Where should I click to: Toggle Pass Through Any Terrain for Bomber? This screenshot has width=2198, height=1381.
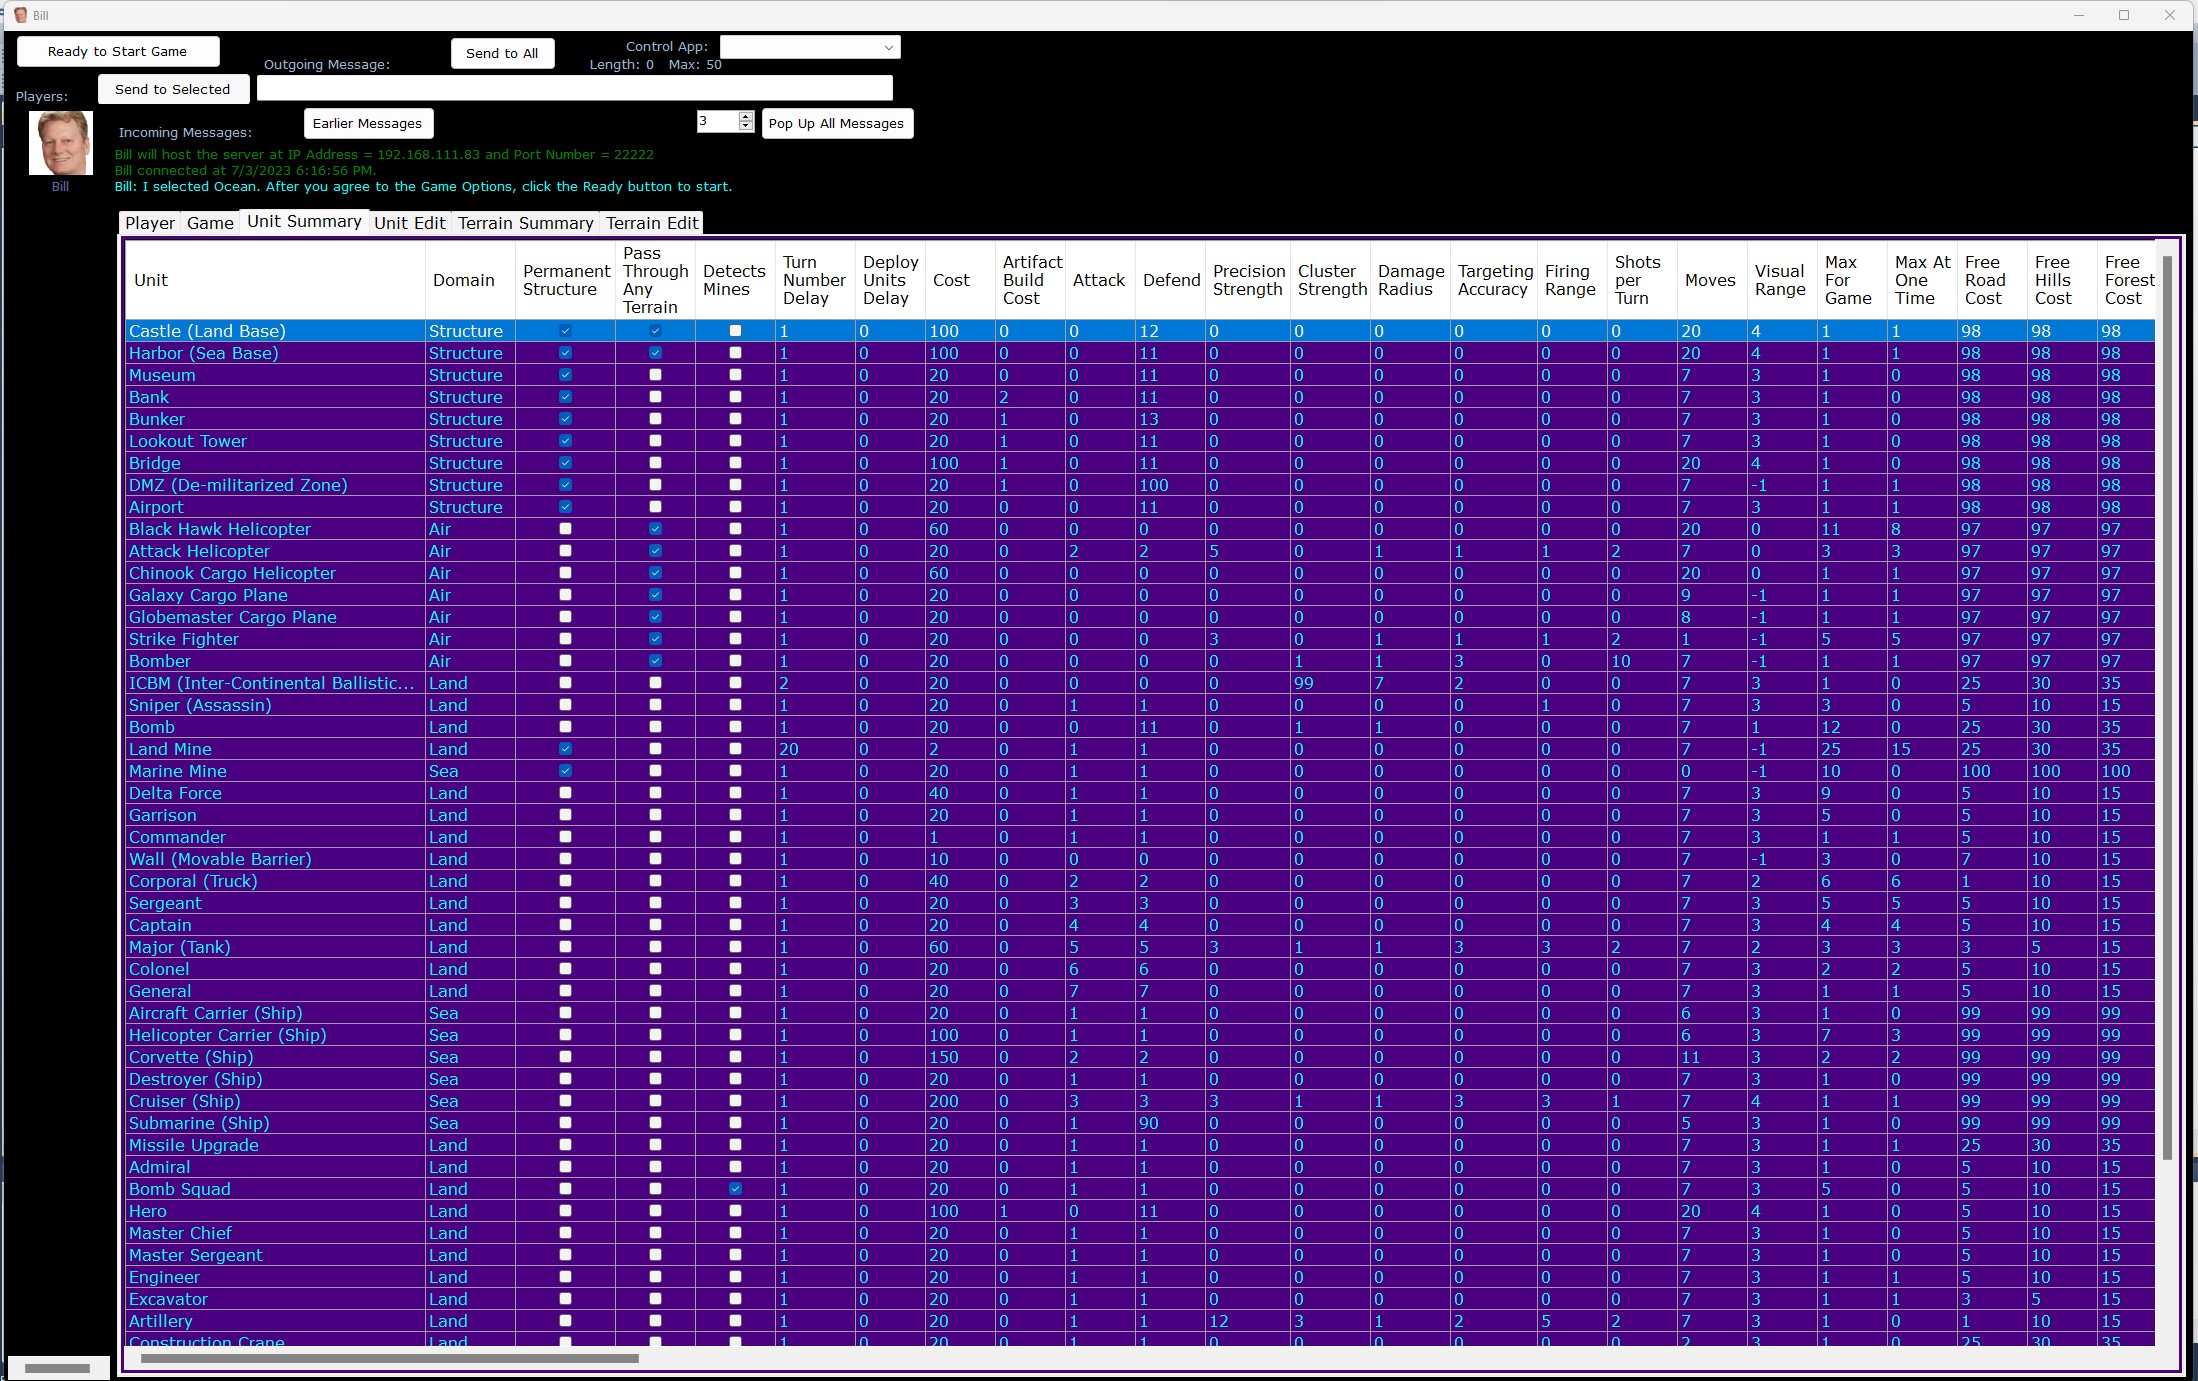coord(655,661)
